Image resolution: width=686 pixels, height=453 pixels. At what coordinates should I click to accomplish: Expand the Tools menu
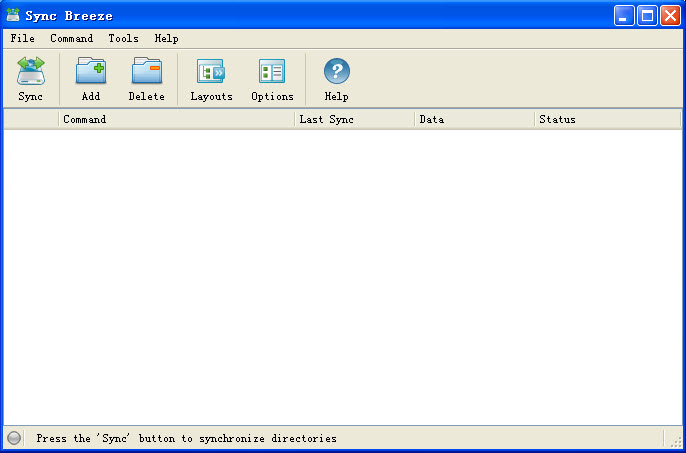124,38
